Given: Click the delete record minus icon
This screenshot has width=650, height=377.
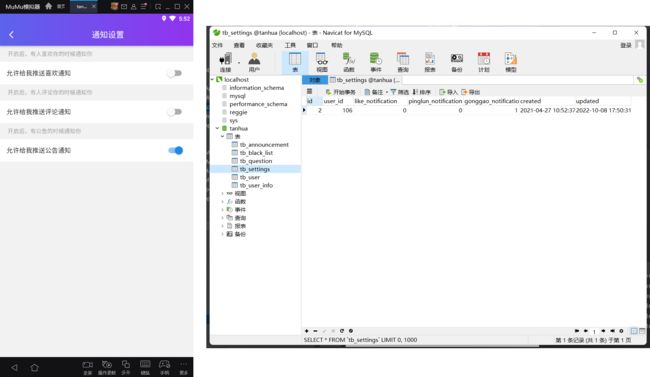Looking at the screenshot, I should 315,331.
